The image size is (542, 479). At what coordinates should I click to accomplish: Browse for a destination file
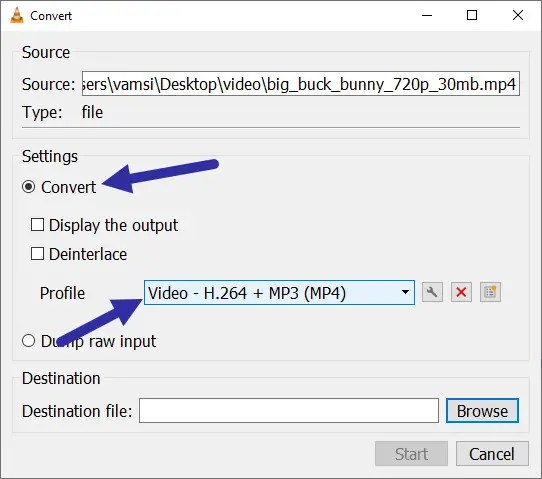coord(482,411)
